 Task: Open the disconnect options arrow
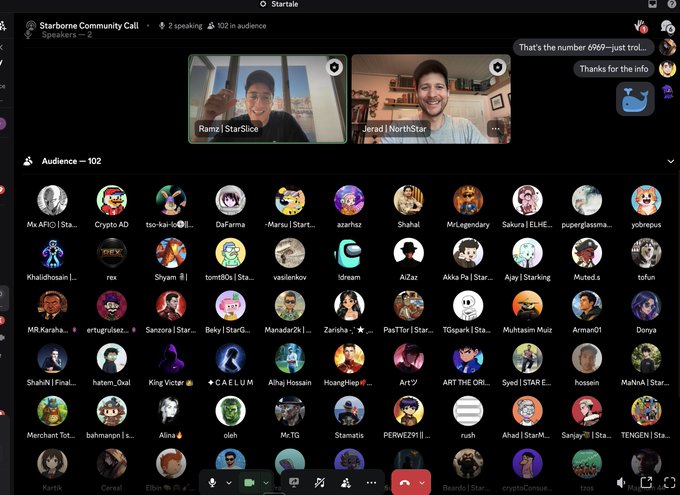(422, 482)
